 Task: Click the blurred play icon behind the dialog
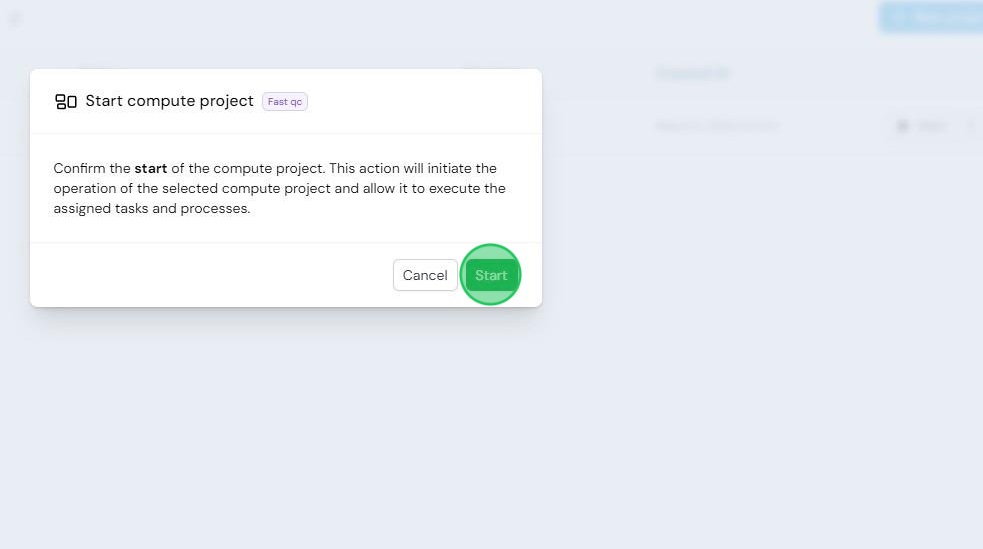[903, 126]
